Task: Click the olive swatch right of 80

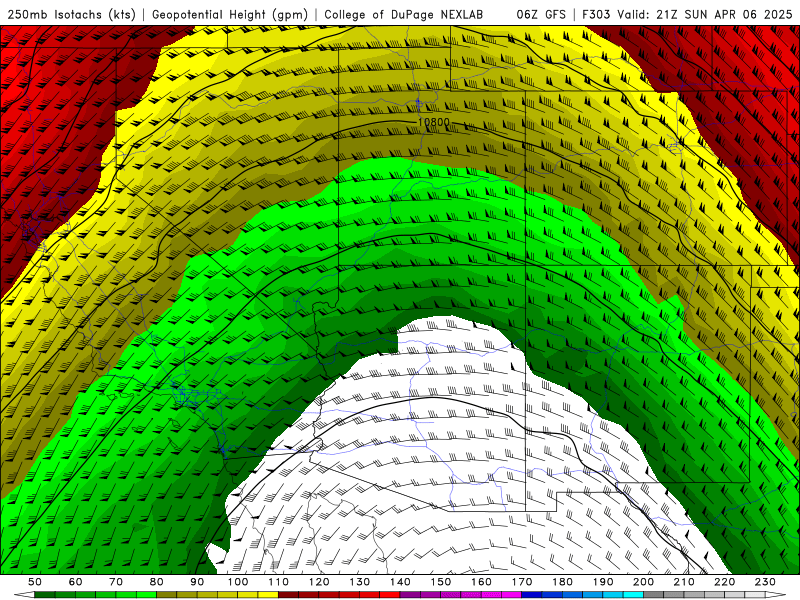Action: 166,595
